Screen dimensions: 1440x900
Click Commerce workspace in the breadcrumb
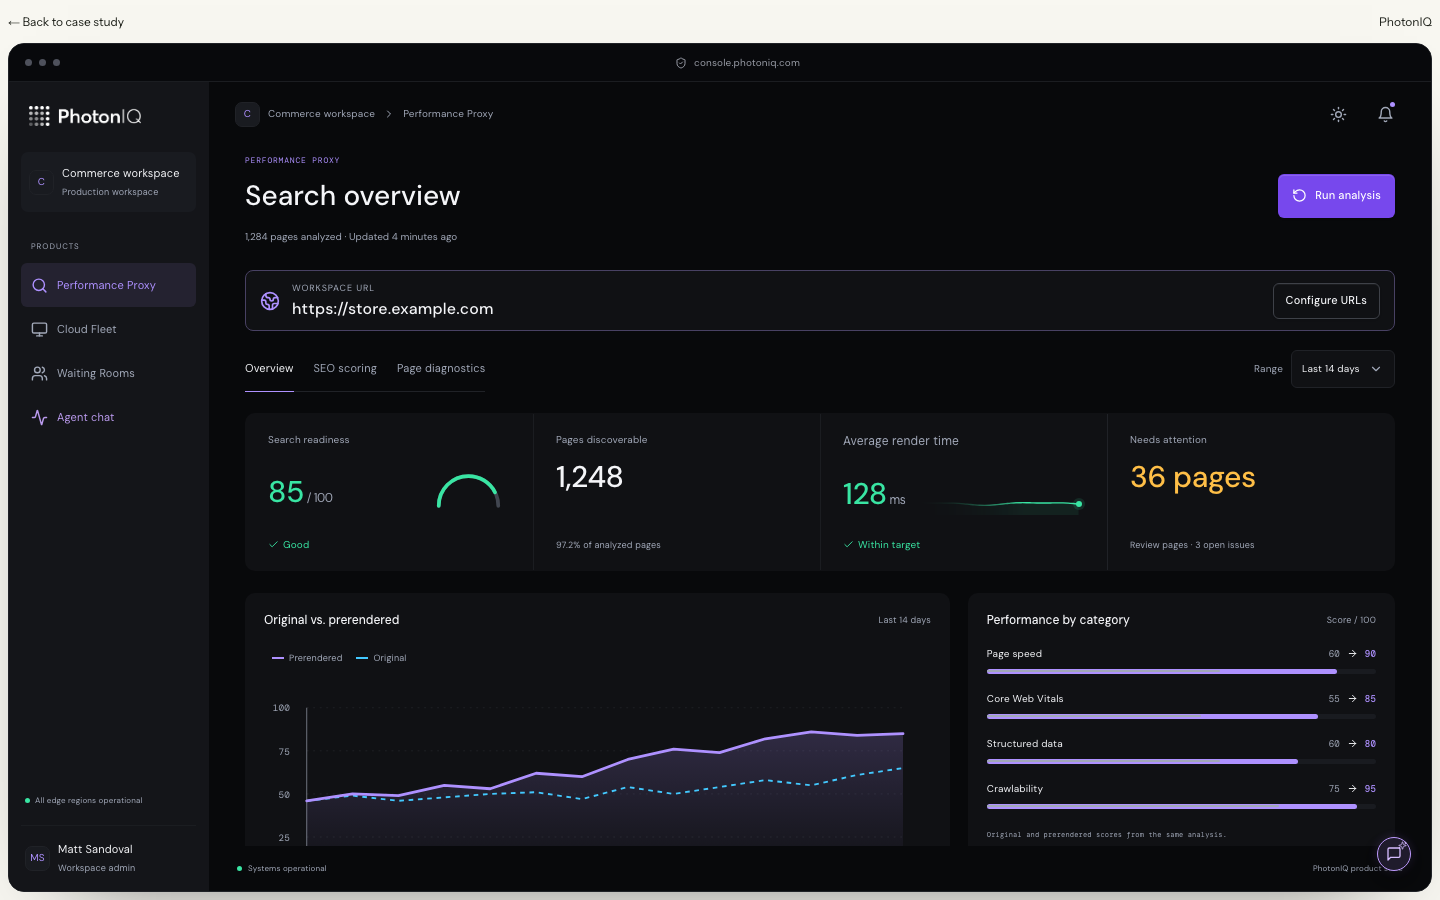[x=321, y=114]
